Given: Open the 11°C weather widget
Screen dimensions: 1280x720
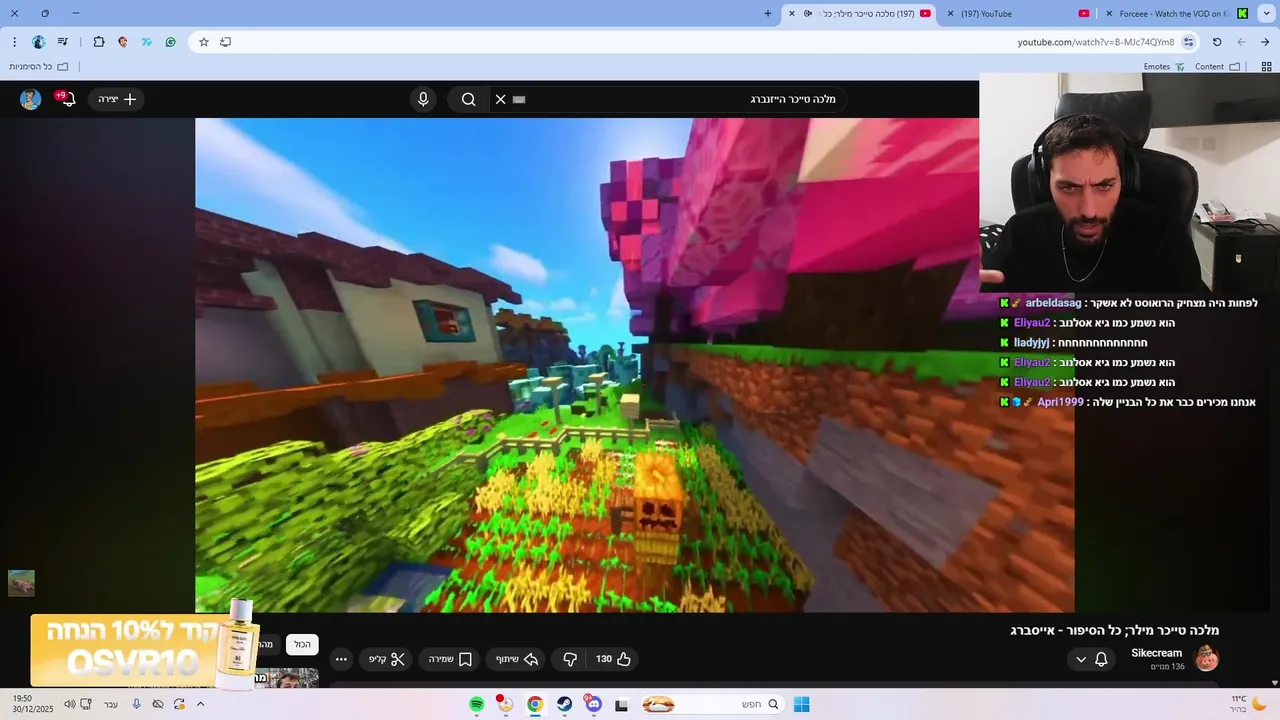Looking at the screenshot, I should 1248,704.
